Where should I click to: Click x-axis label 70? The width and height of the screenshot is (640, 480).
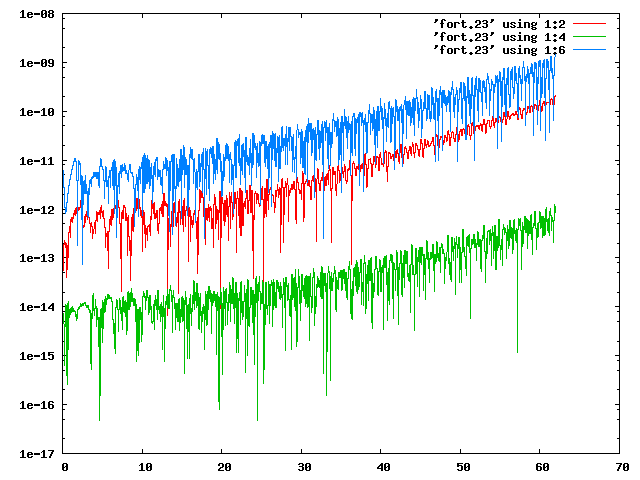[x=622, y=467]
